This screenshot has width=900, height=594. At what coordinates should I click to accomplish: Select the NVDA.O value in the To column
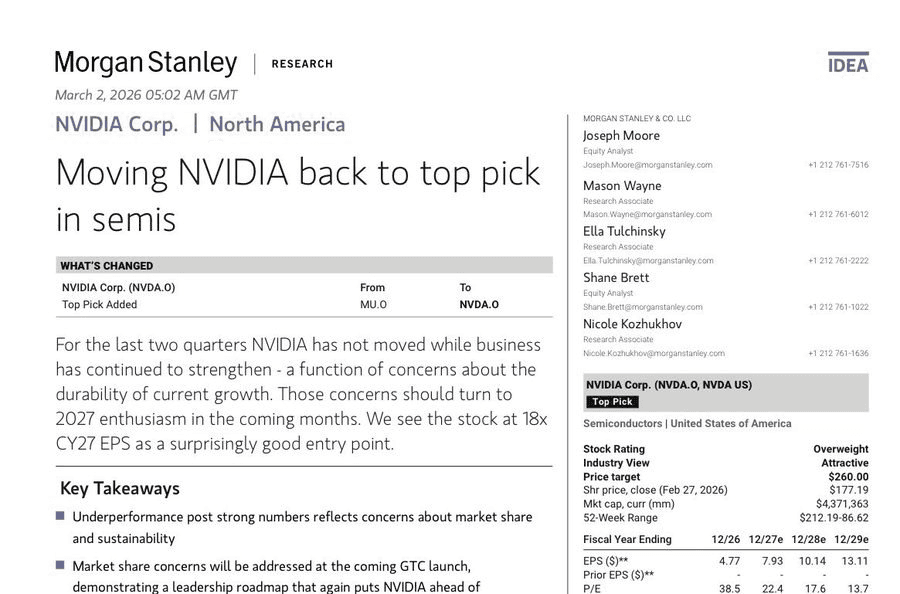click(479, 305)
